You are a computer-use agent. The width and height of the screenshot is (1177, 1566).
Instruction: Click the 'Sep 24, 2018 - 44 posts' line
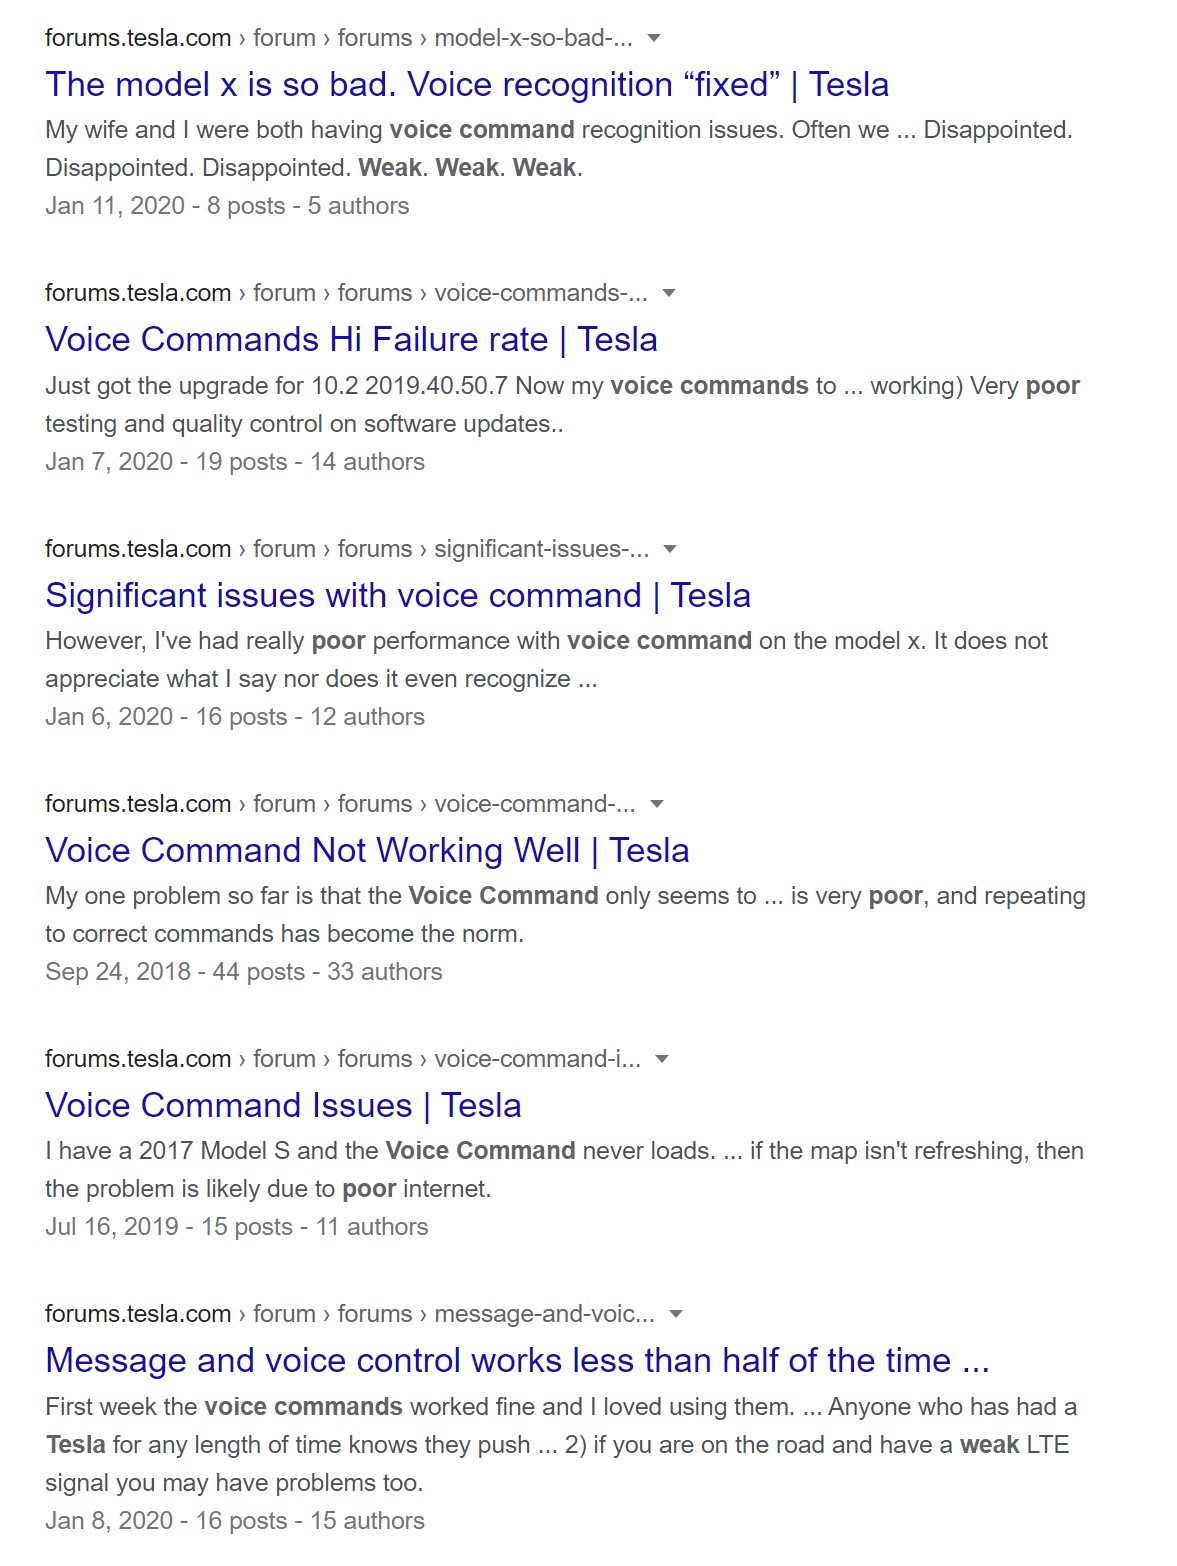pyautogui.click(x=243, y=972)
